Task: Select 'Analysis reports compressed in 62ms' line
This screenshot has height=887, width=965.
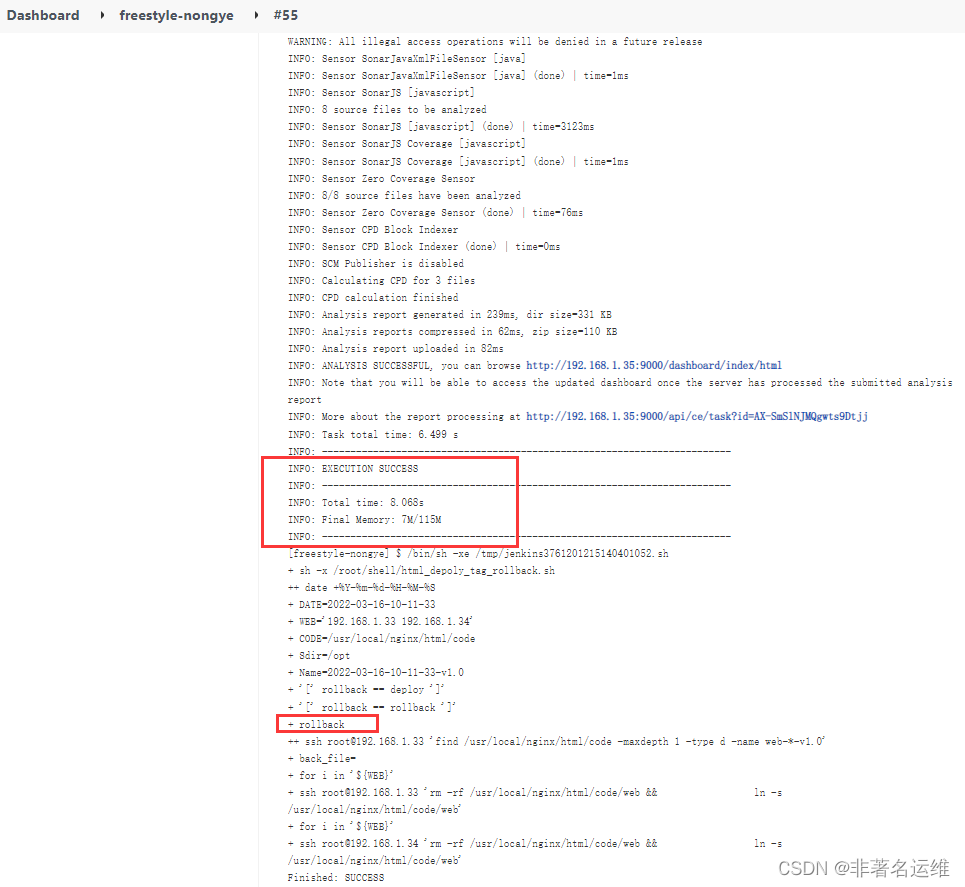Action: coord(452,332)
